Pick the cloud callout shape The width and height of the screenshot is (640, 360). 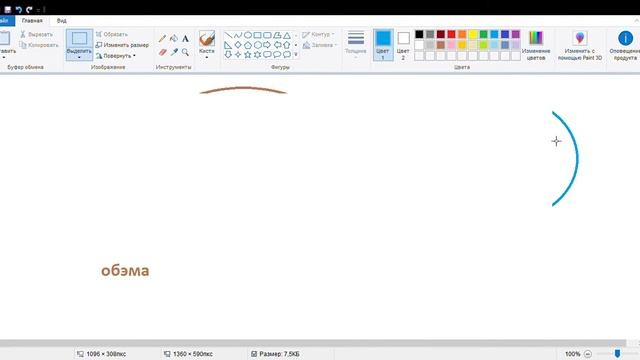[x=287, y=54]
